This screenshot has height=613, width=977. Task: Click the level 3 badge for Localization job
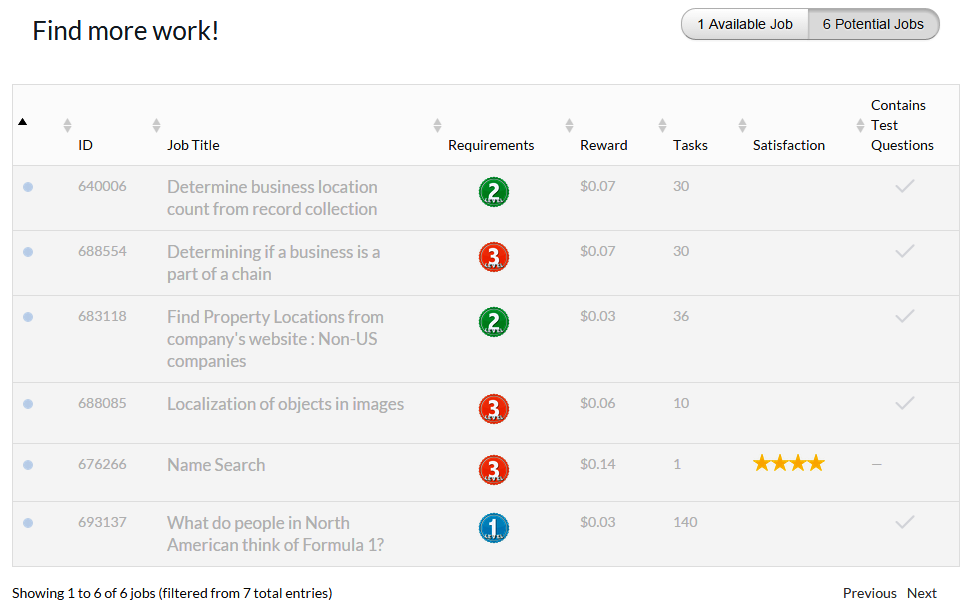493,409
